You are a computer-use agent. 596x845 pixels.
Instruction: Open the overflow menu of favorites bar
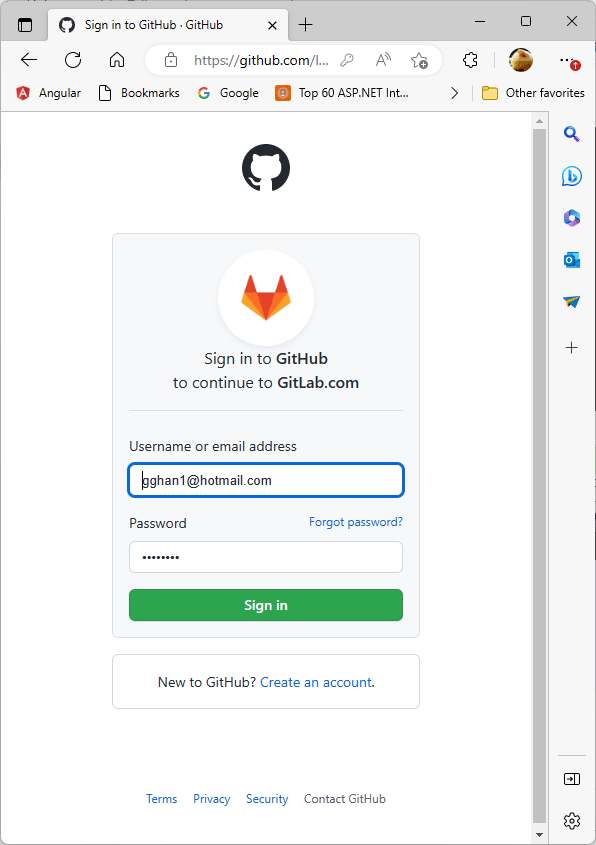click(454, 92)
